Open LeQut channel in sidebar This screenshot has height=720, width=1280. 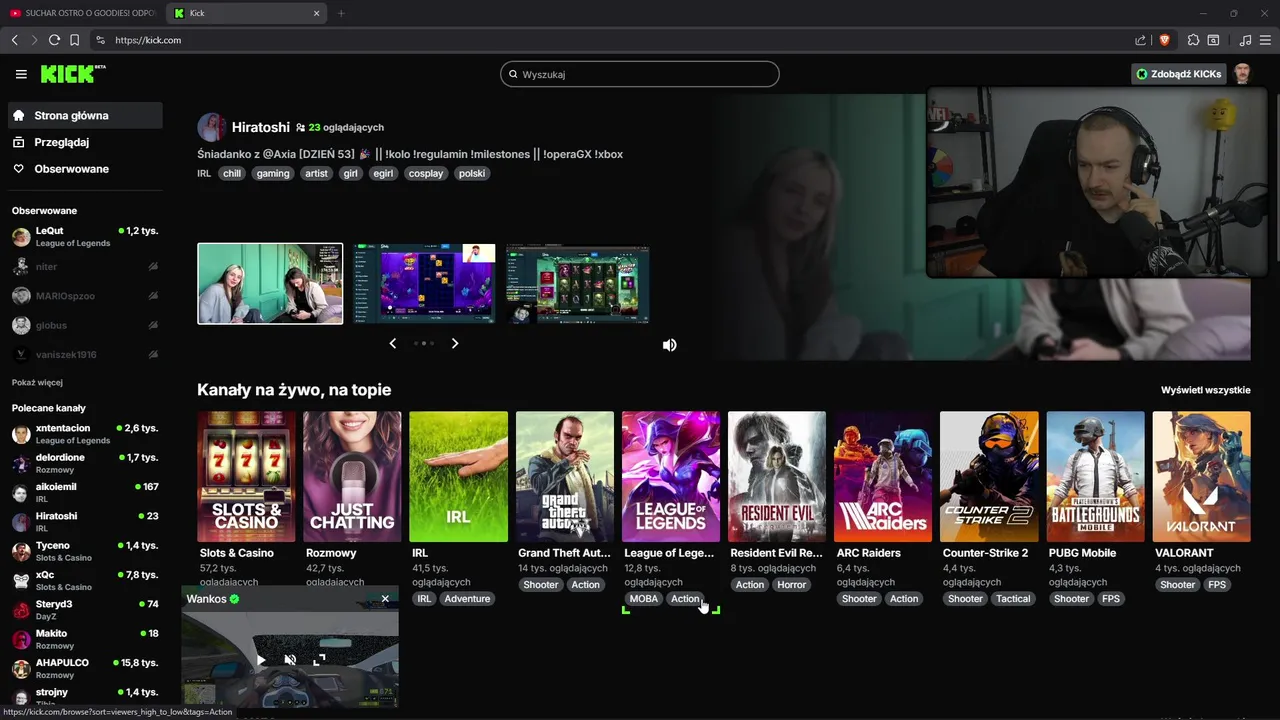click(x=85, y=237)
